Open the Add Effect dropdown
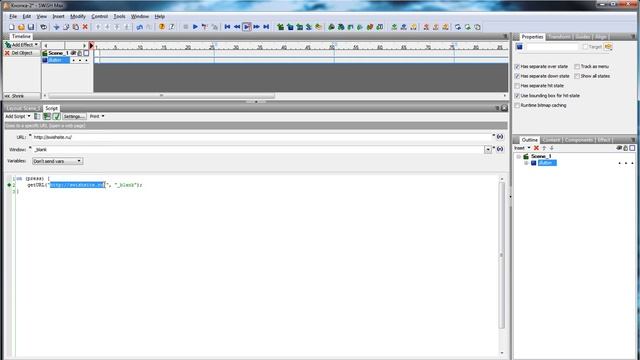640x360 pixels. coord(22,44)
